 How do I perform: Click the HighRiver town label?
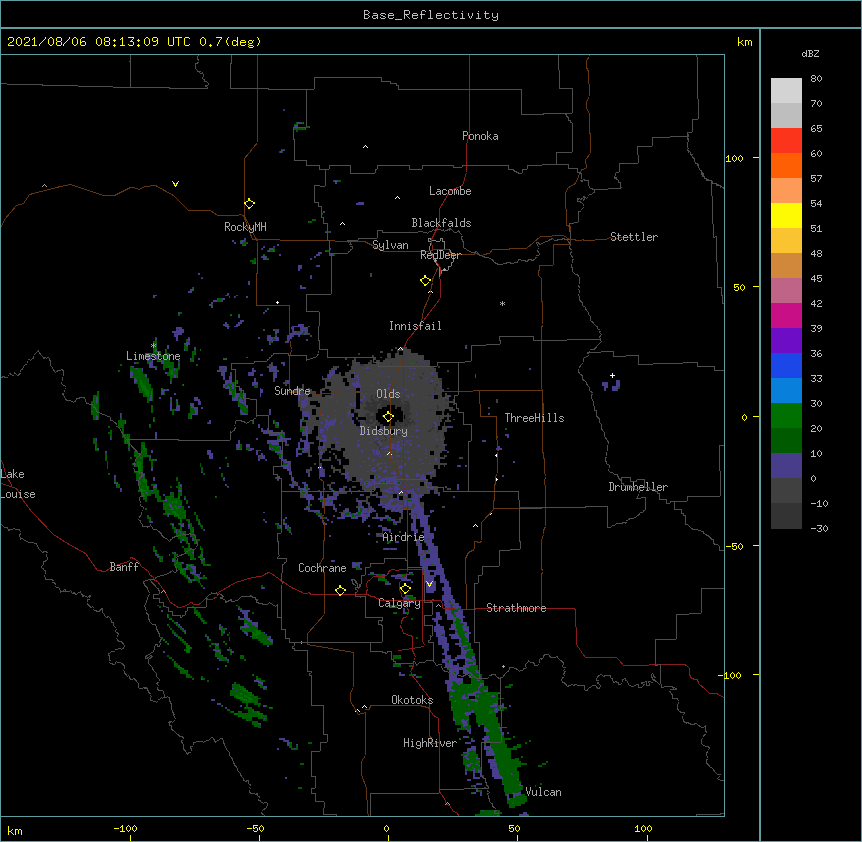point(430,743)
